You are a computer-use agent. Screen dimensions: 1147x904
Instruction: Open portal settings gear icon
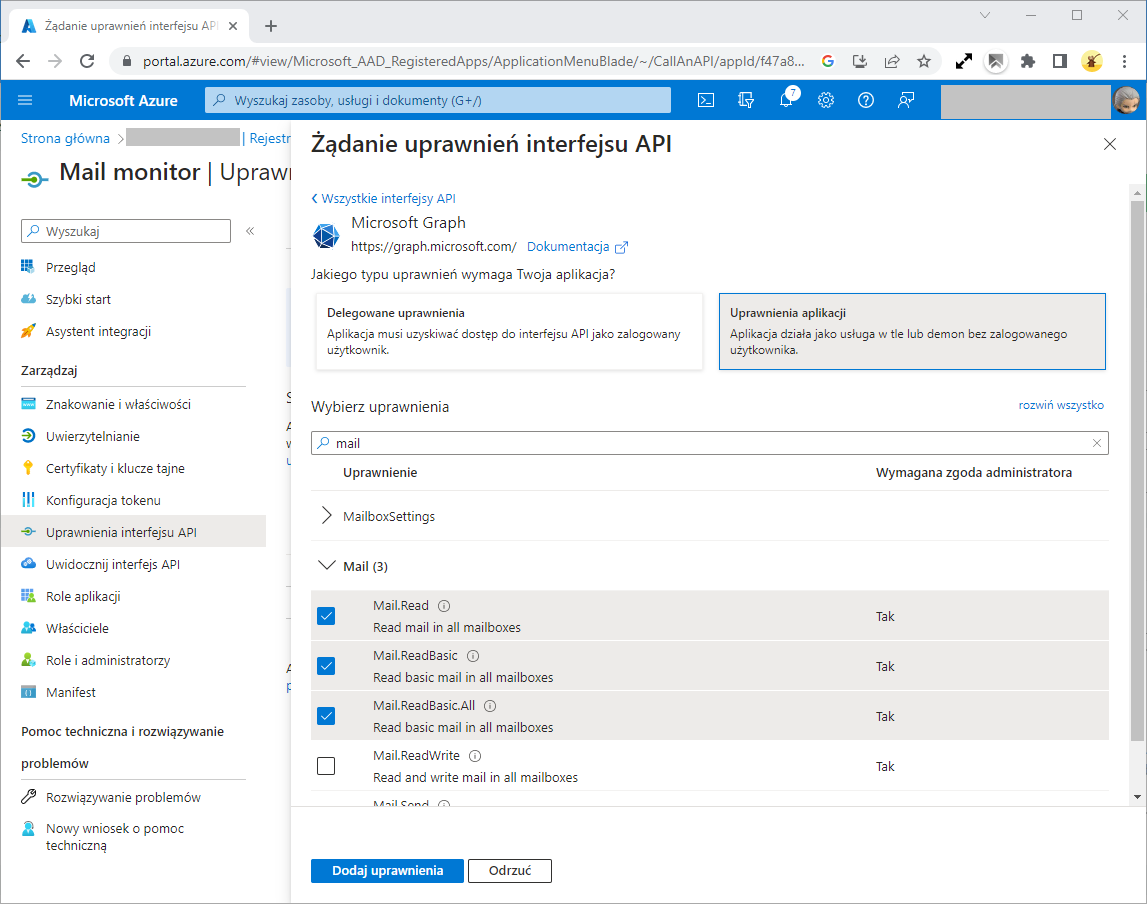pos(826,100)
